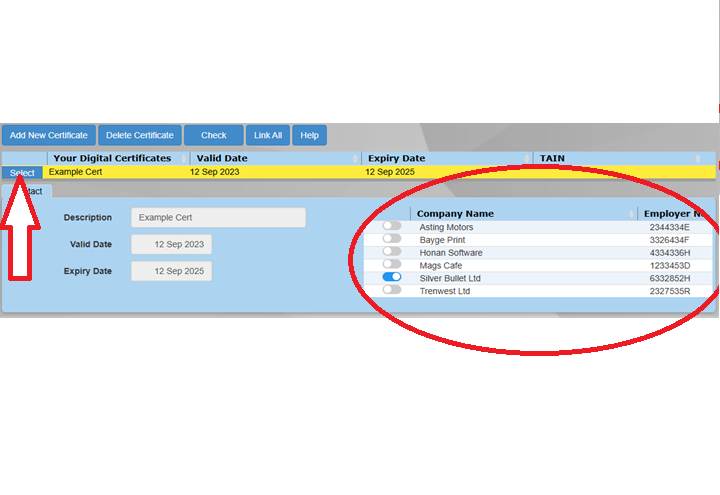Disable the Silver Bullet Ltd toggle
Screen dimensions: 720x495
tap(392, 277)
